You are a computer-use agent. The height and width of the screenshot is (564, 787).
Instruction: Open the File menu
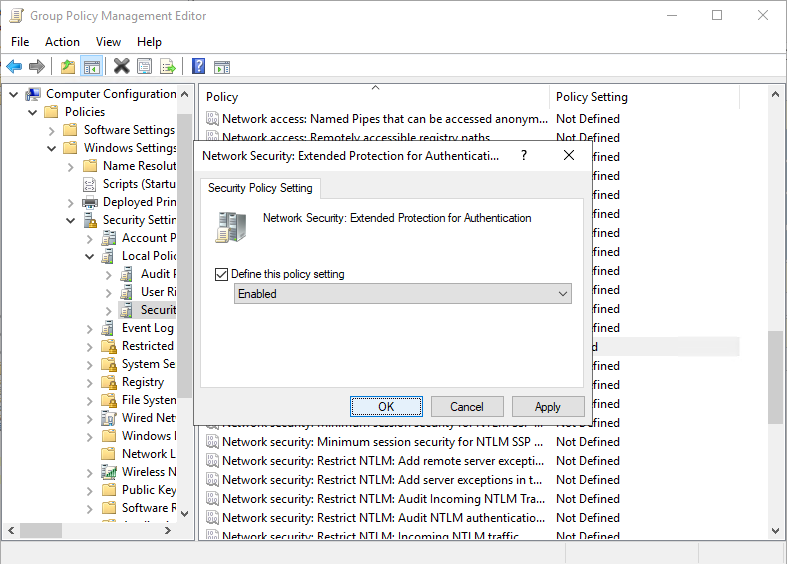(x=20, y=42)
